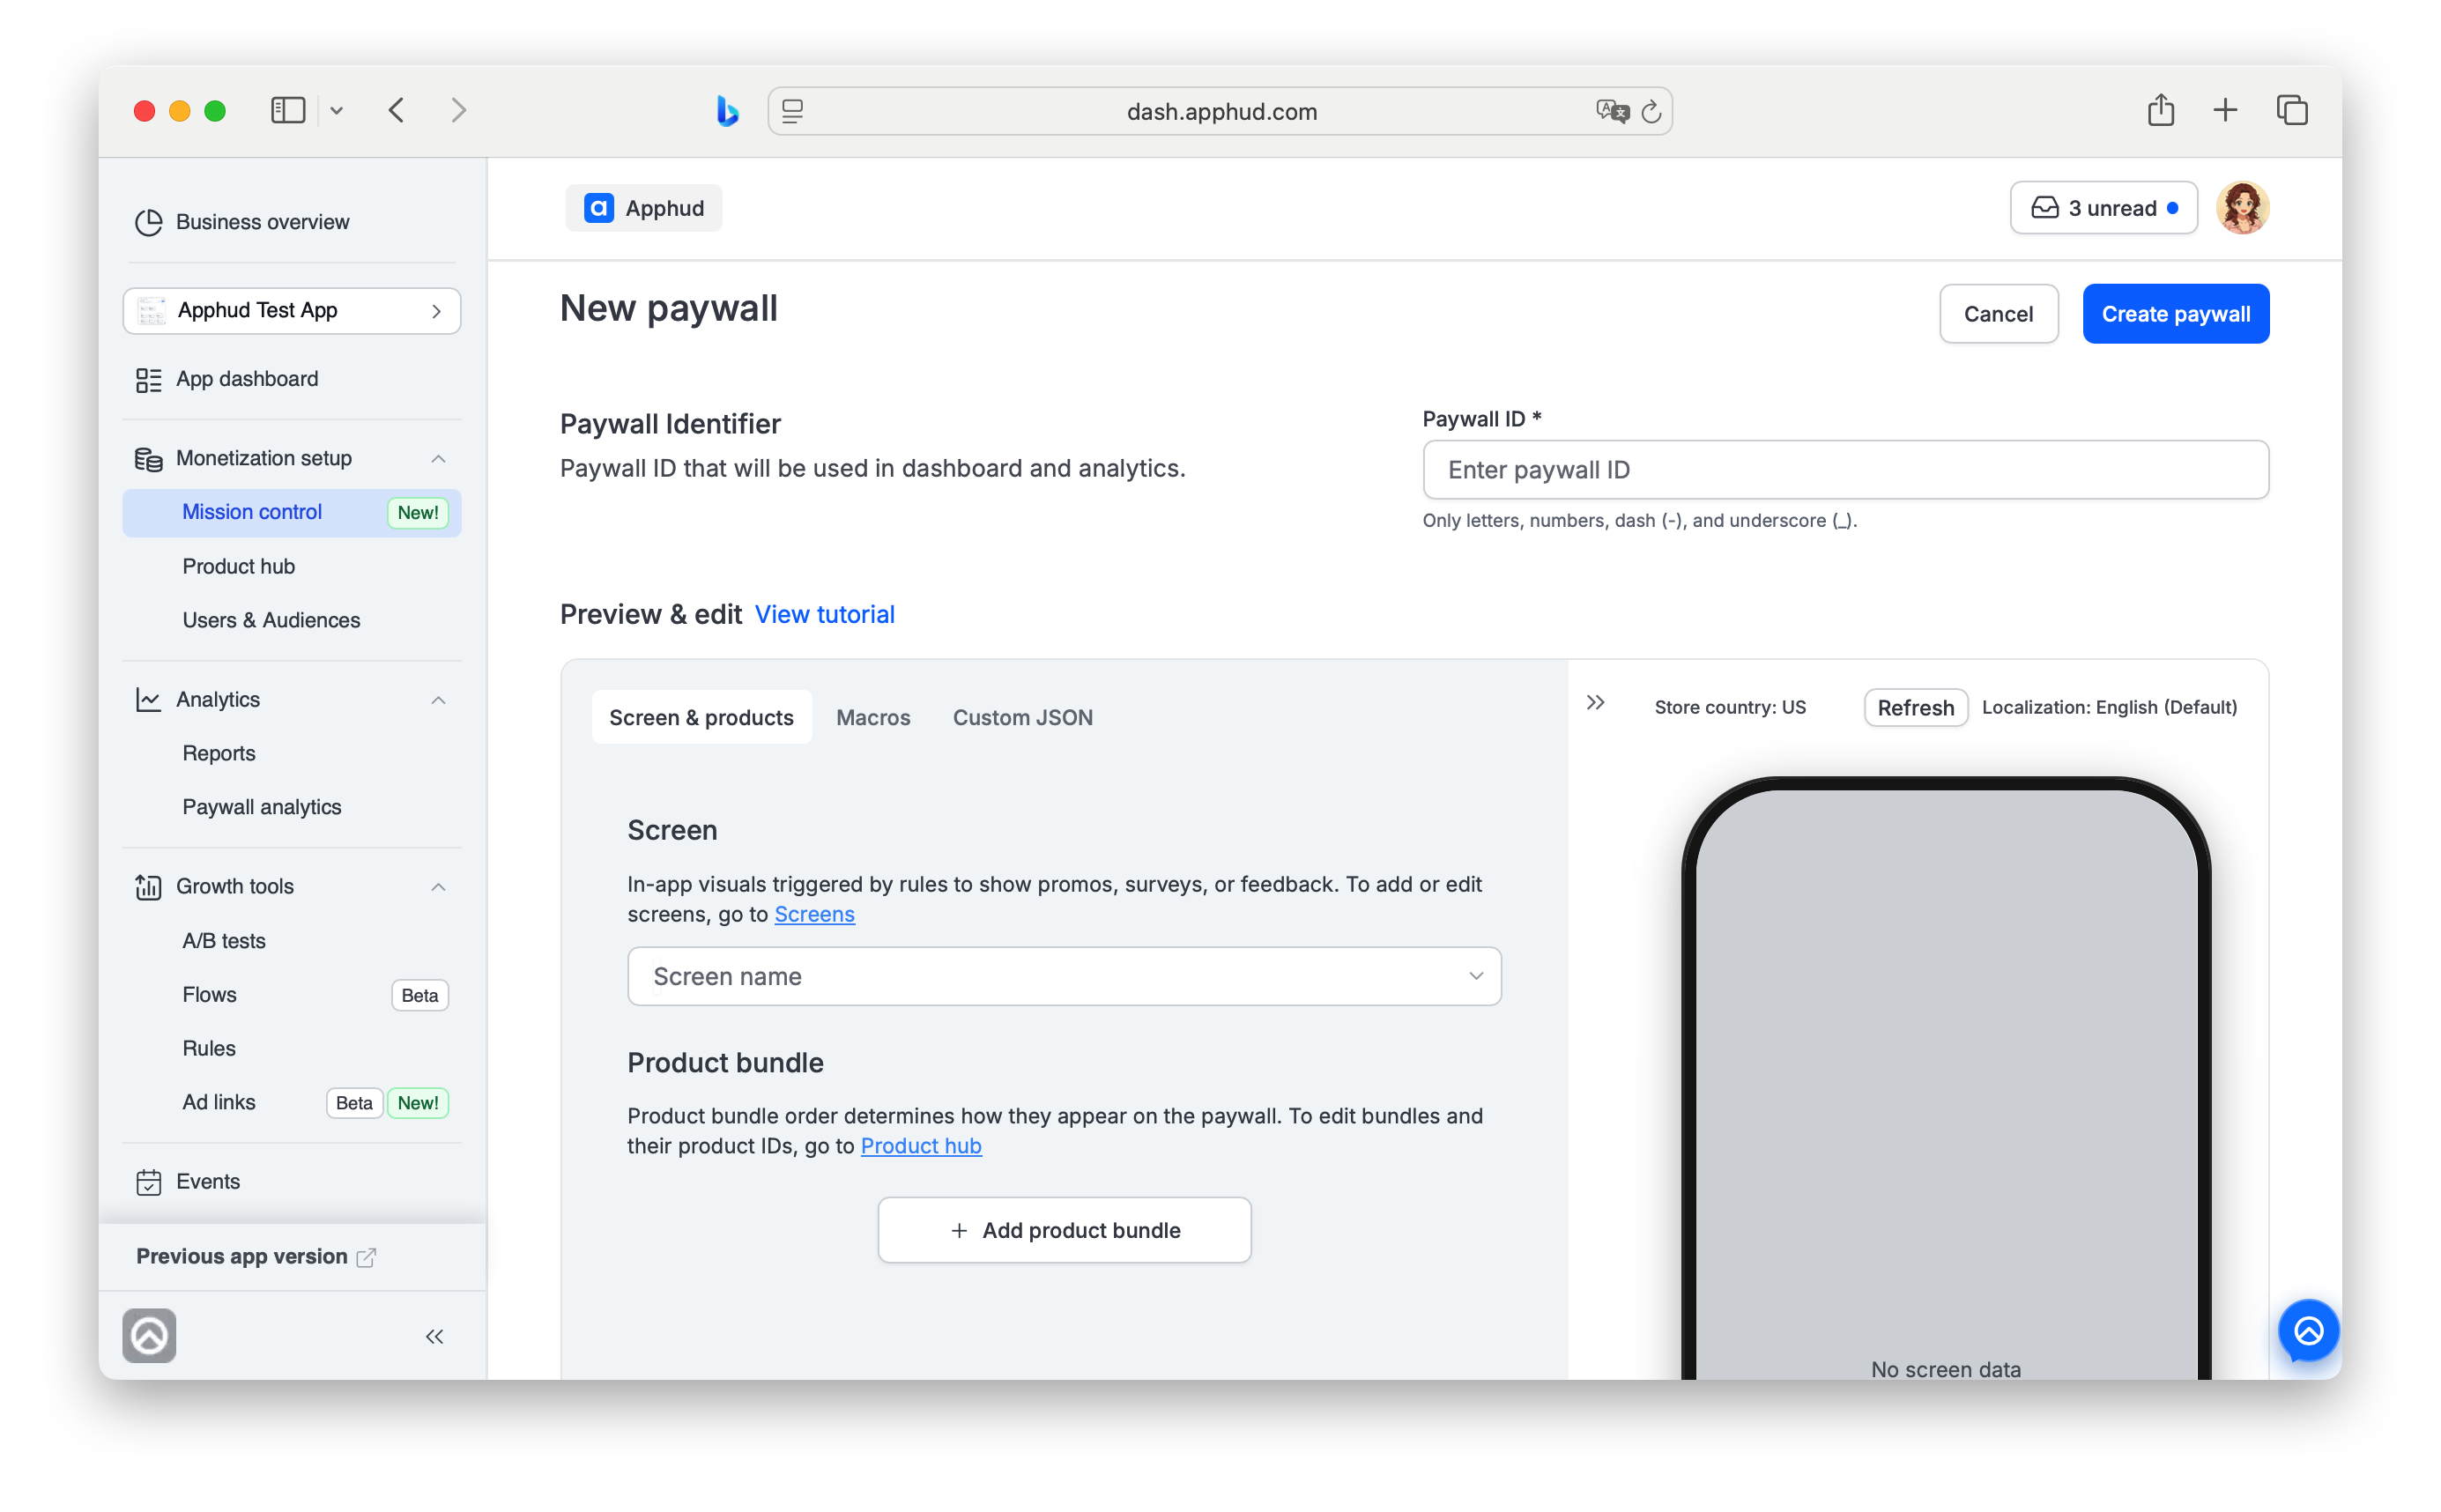Click the translate icon in address bar

[x=1611, y=111]
